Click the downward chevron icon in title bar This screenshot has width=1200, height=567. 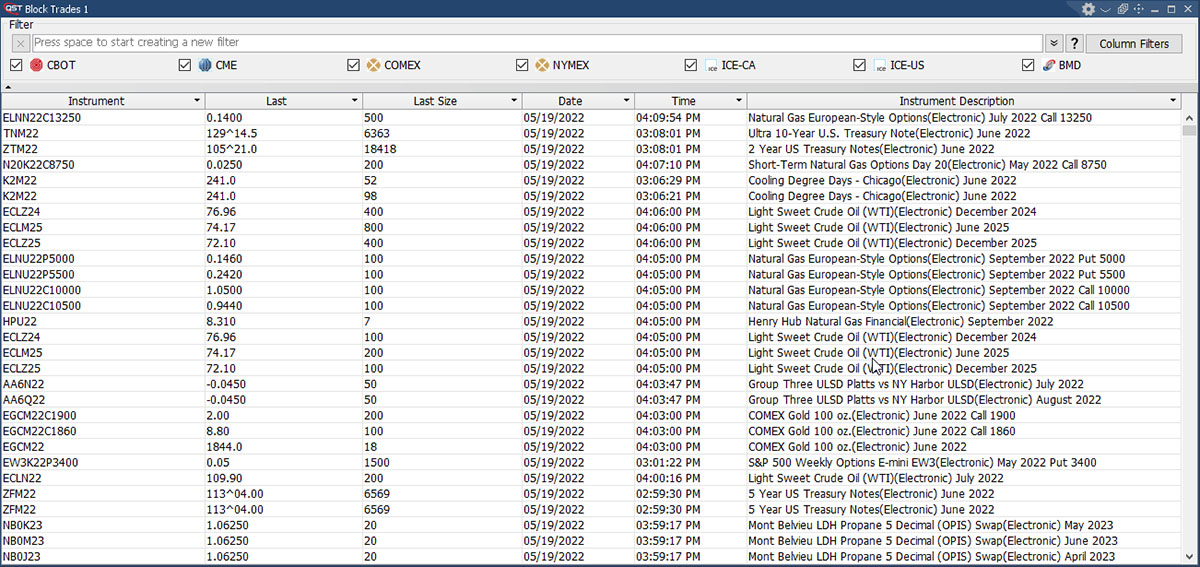(x=1105, y=9)
